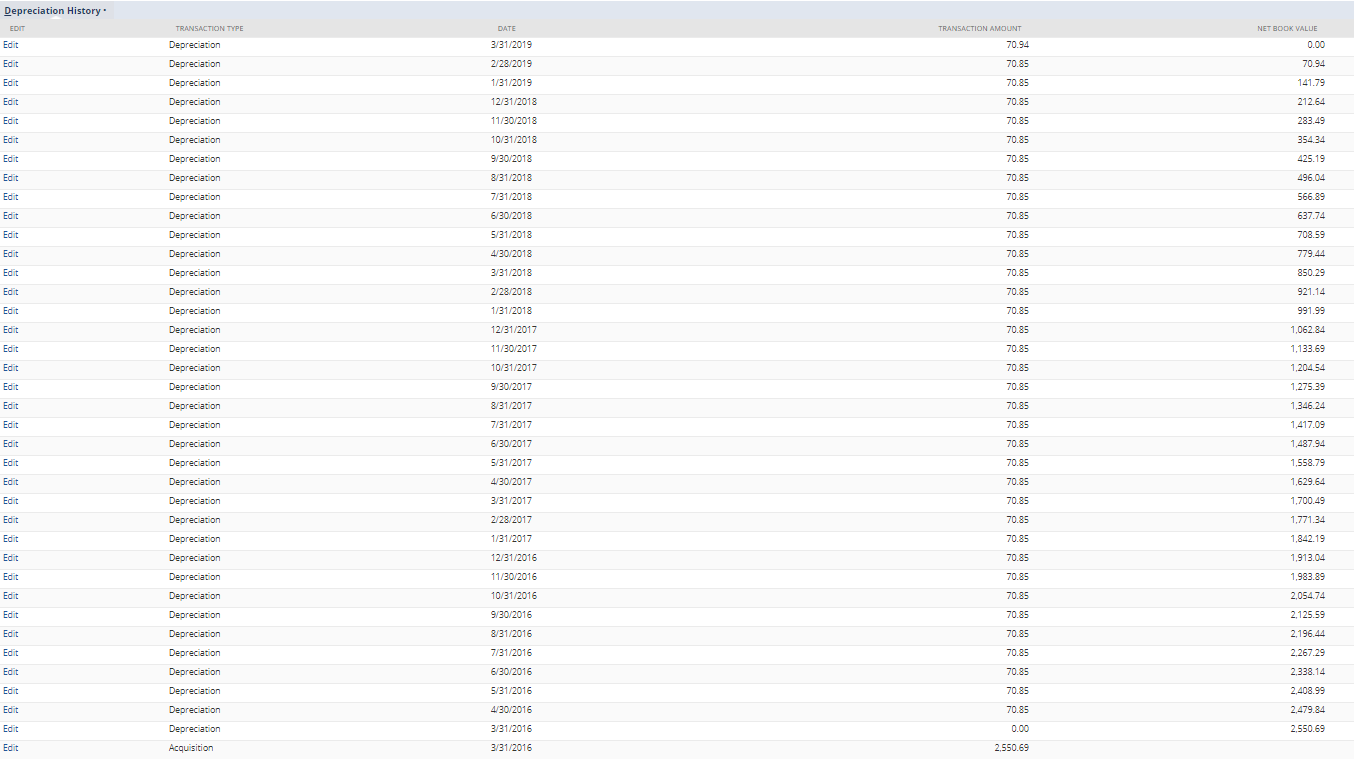The height and width of the screenshot is (759, 1354).
Task: Click Edit for the 4/30/2017 depreciation
Action: tap(11, 482)
